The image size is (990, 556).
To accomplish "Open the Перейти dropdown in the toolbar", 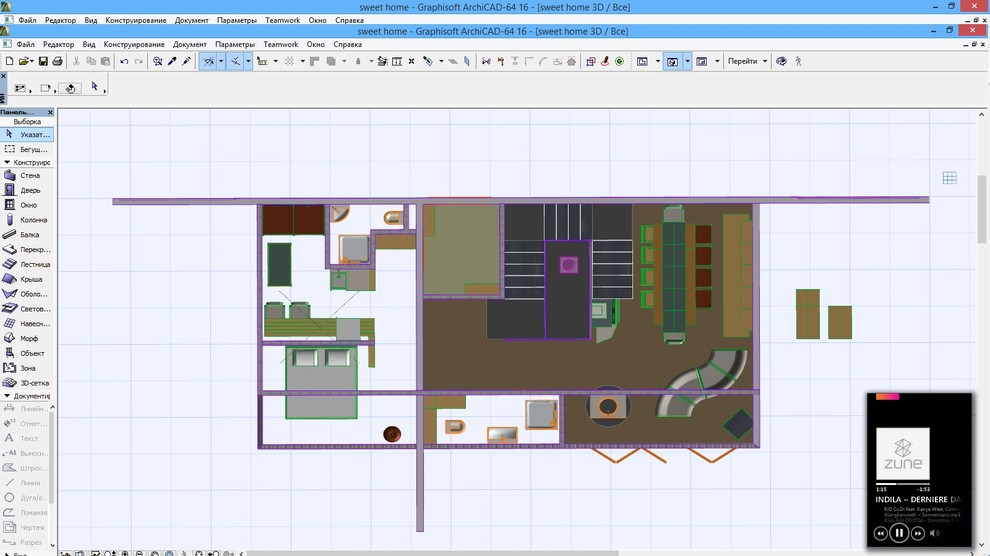I will (x=747, y=62).
